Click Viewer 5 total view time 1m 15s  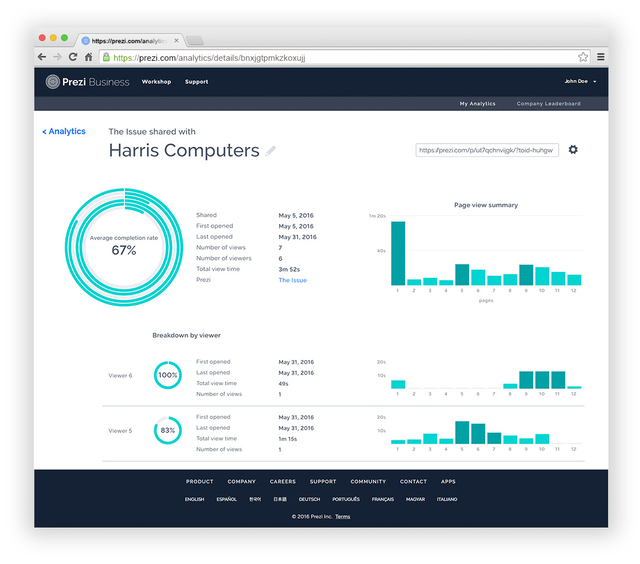[x=288, y=439]
